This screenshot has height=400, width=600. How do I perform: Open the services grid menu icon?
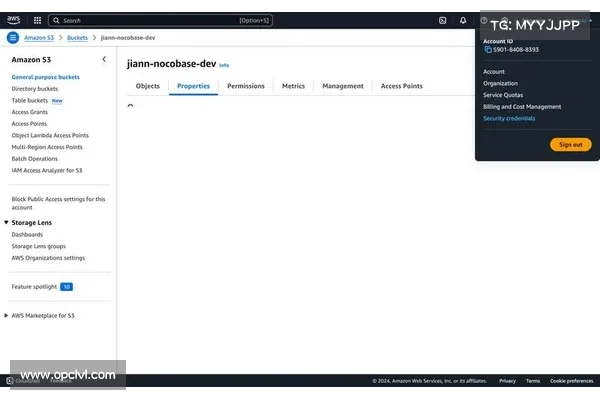click(37, 20)
